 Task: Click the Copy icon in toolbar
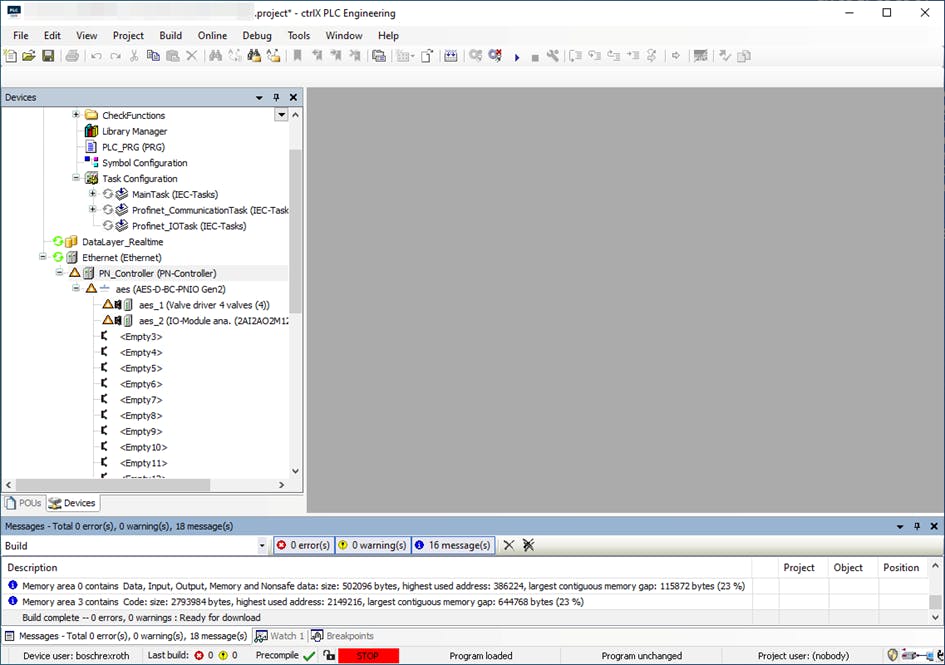click(x=153, y=56)
